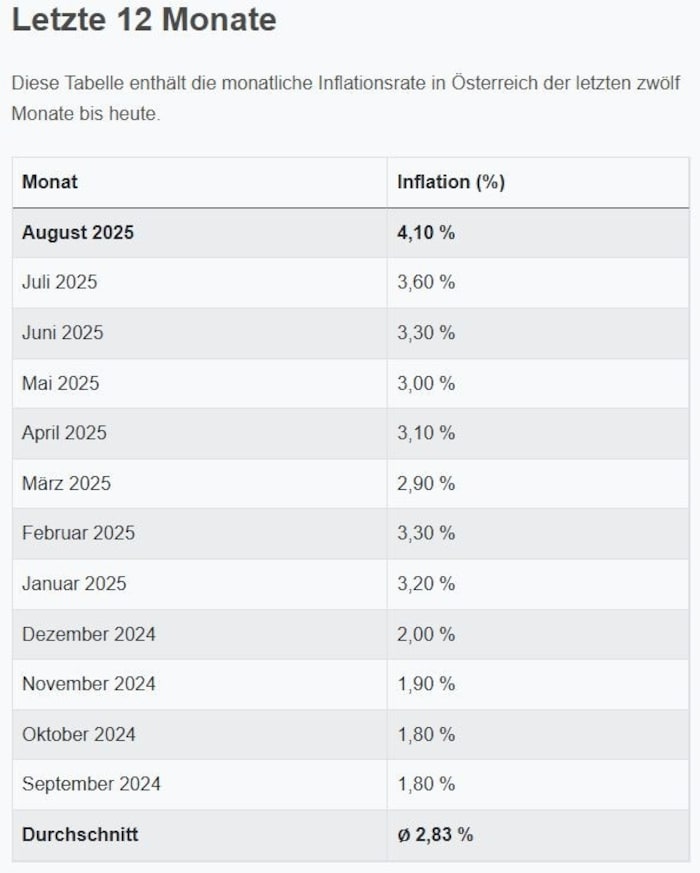The image size is (700, 873).
Task: Click the "Letzte 12 Monate" heading
Action: tap(144, 20)
